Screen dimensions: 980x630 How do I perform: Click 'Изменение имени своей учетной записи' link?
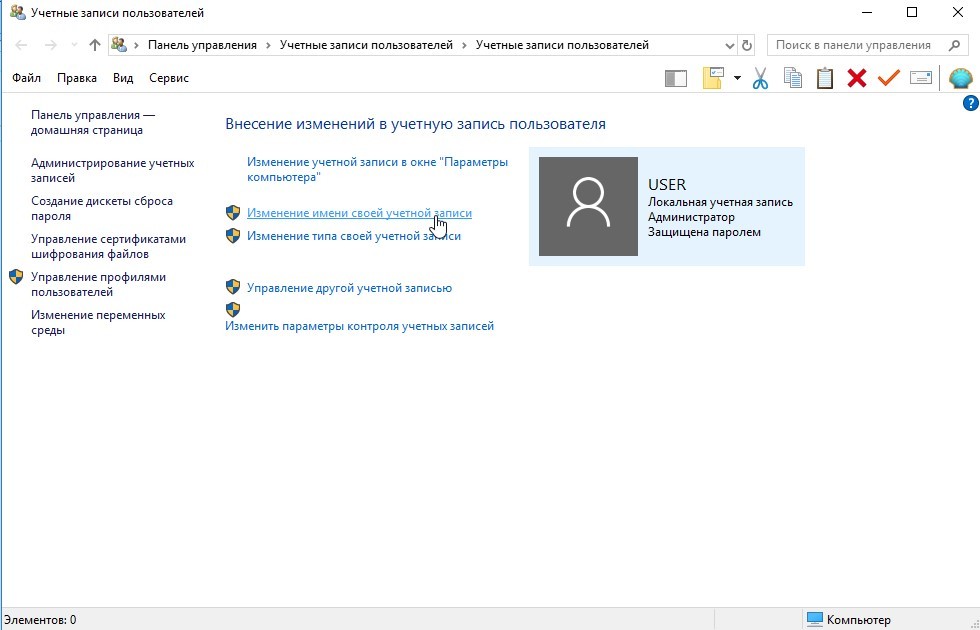click(359, 213)
